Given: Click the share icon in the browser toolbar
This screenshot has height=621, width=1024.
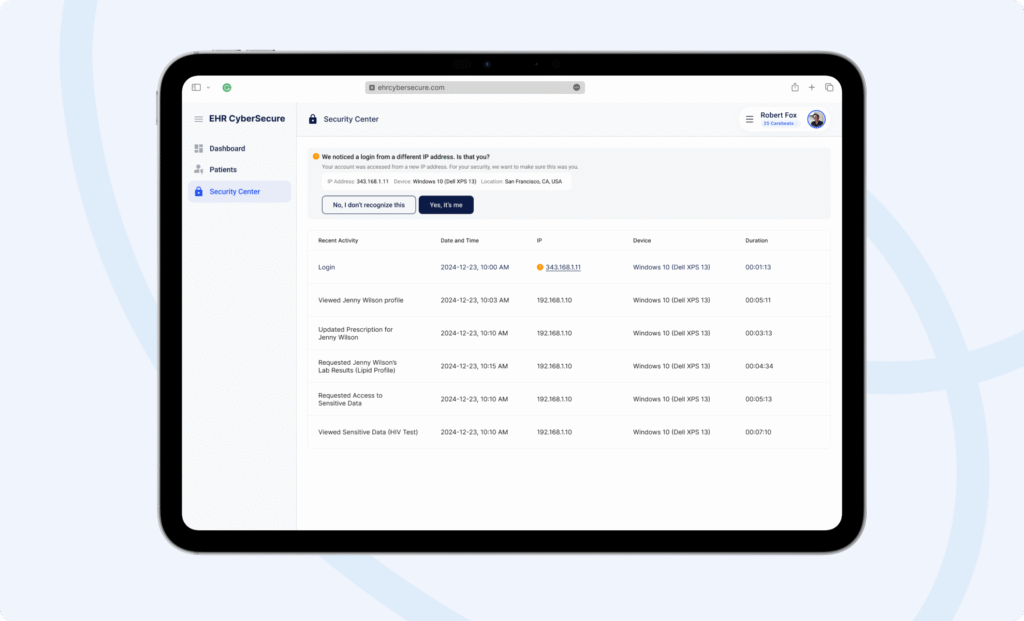Looking at the screenshot, I should click(x=795, y=87).
